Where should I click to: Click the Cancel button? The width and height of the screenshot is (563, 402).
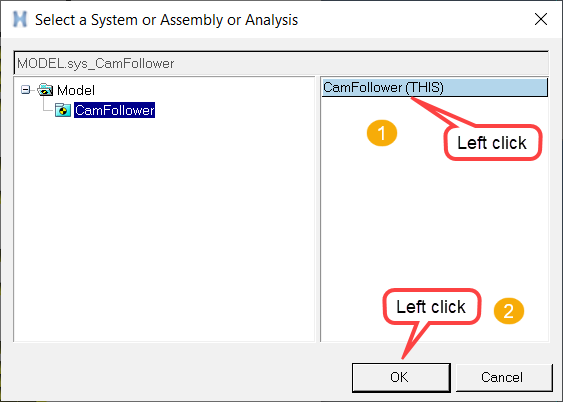coord(504,377)
